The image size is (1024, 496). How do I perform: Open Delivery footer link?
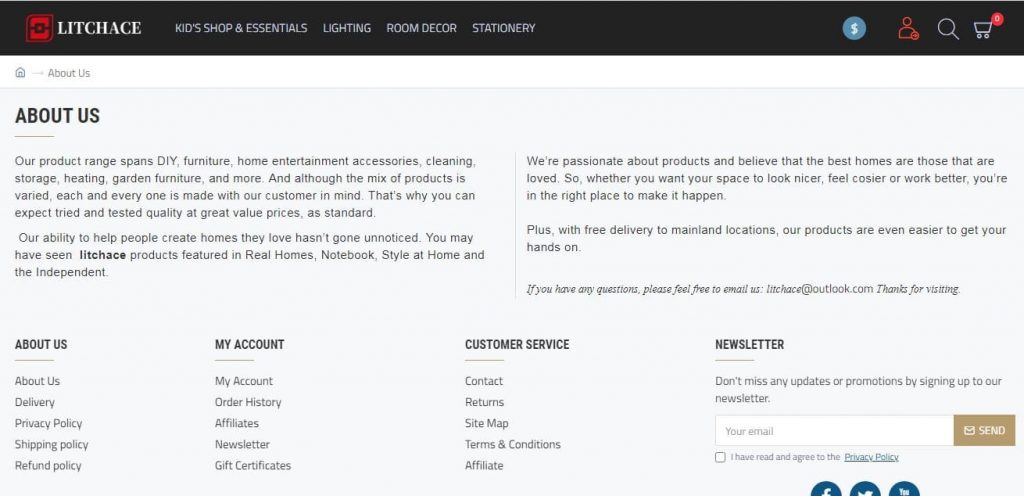click(35, 402)
